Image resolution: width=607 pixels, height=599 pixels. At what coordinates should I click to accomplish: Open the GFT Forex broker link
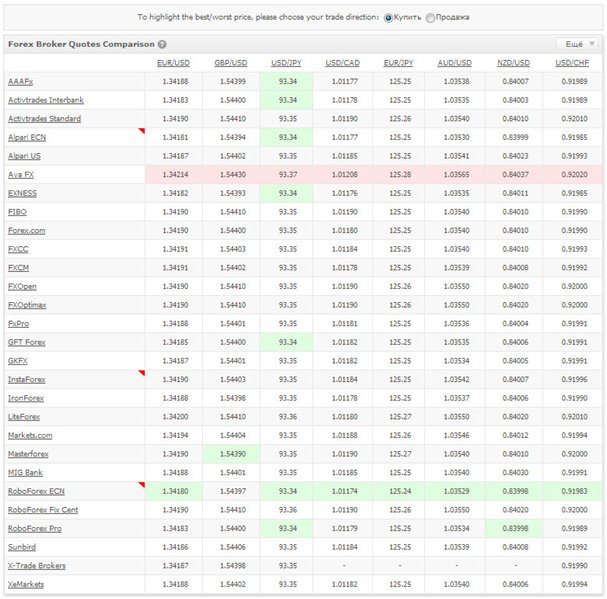tap(26, 342)
